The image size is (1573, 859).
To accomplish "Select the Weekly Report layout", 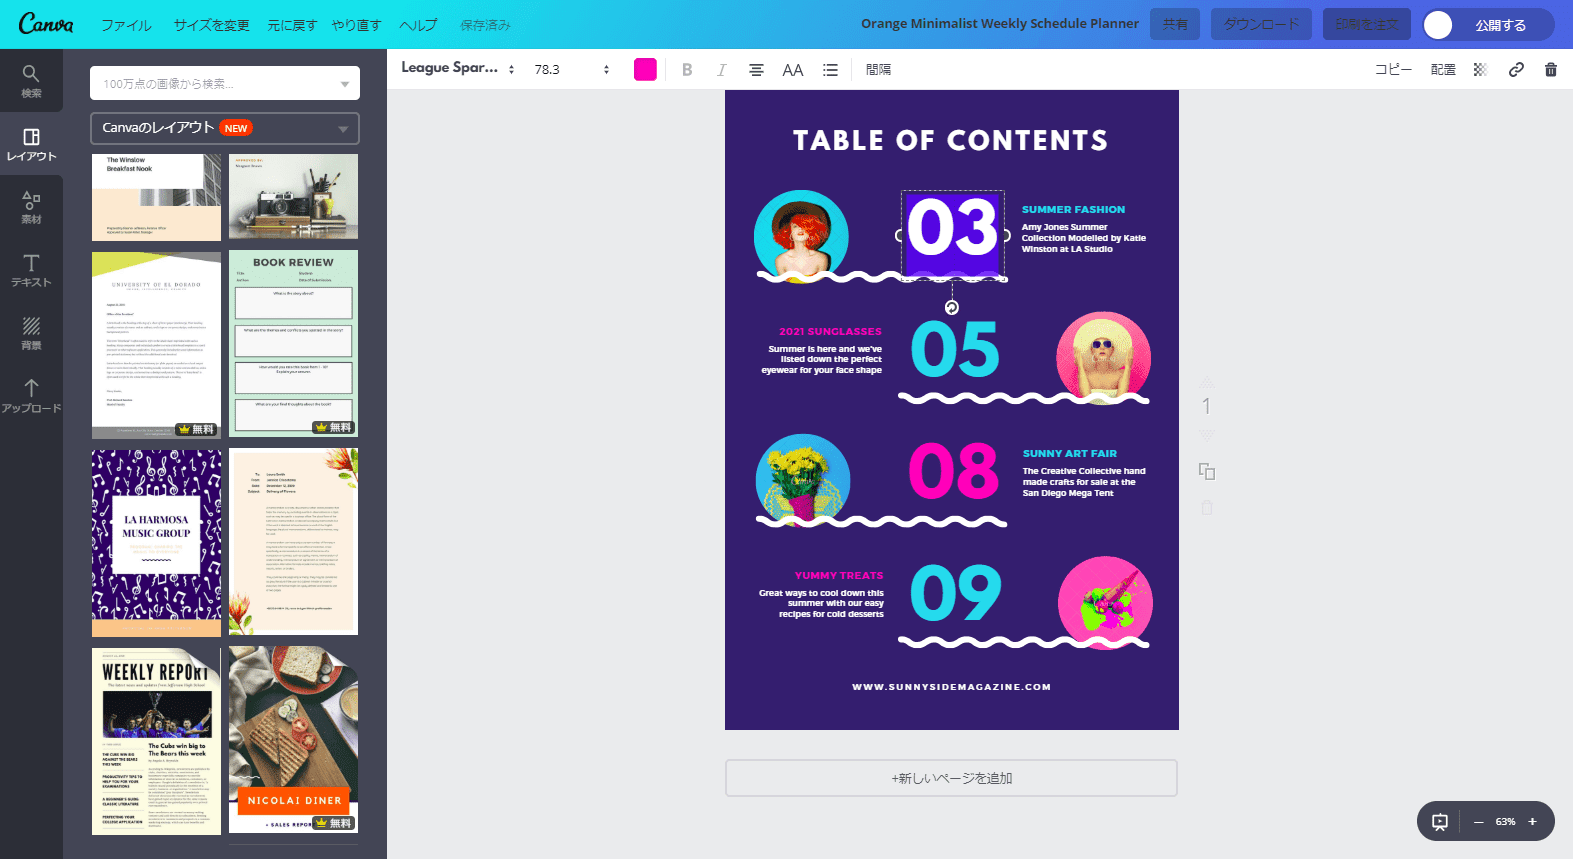I will [x=156, y=741].
